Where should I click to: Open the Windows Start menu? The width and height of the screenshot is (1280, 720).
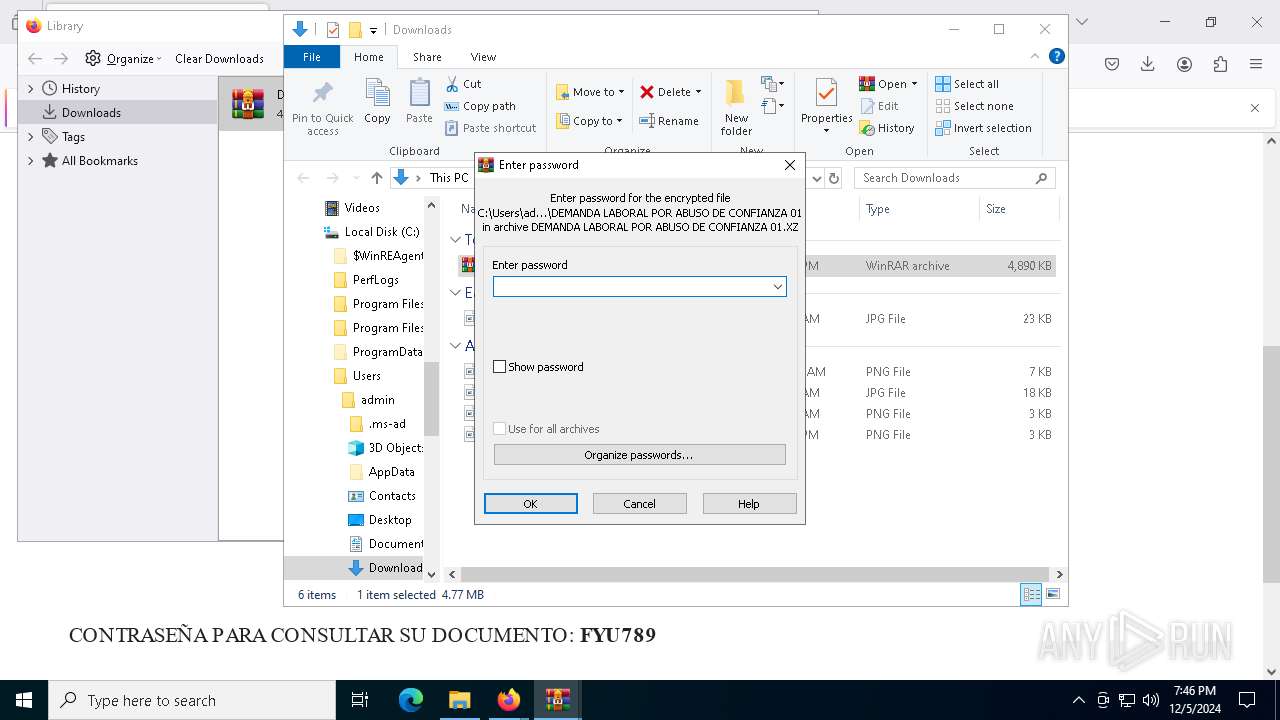point(24,700)
